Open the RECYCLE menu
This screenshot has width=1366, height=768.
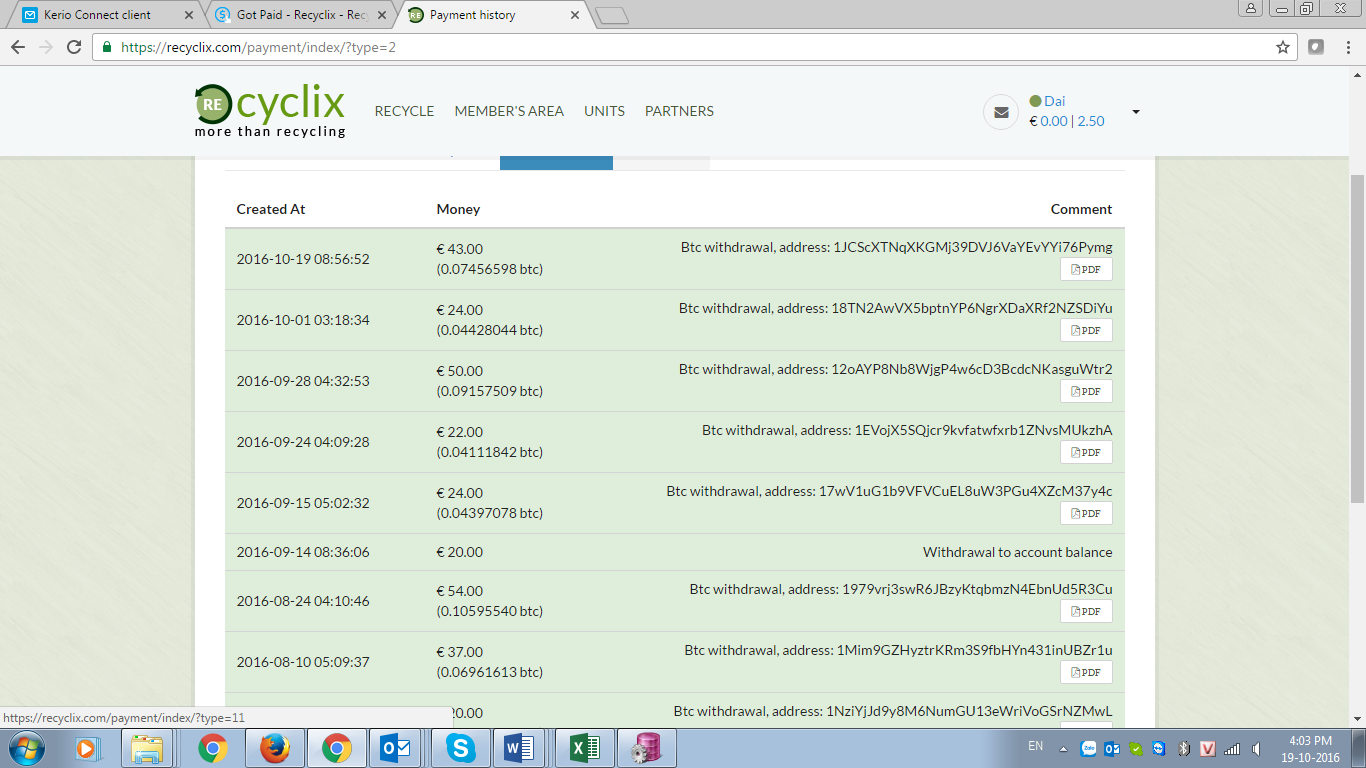404,111
